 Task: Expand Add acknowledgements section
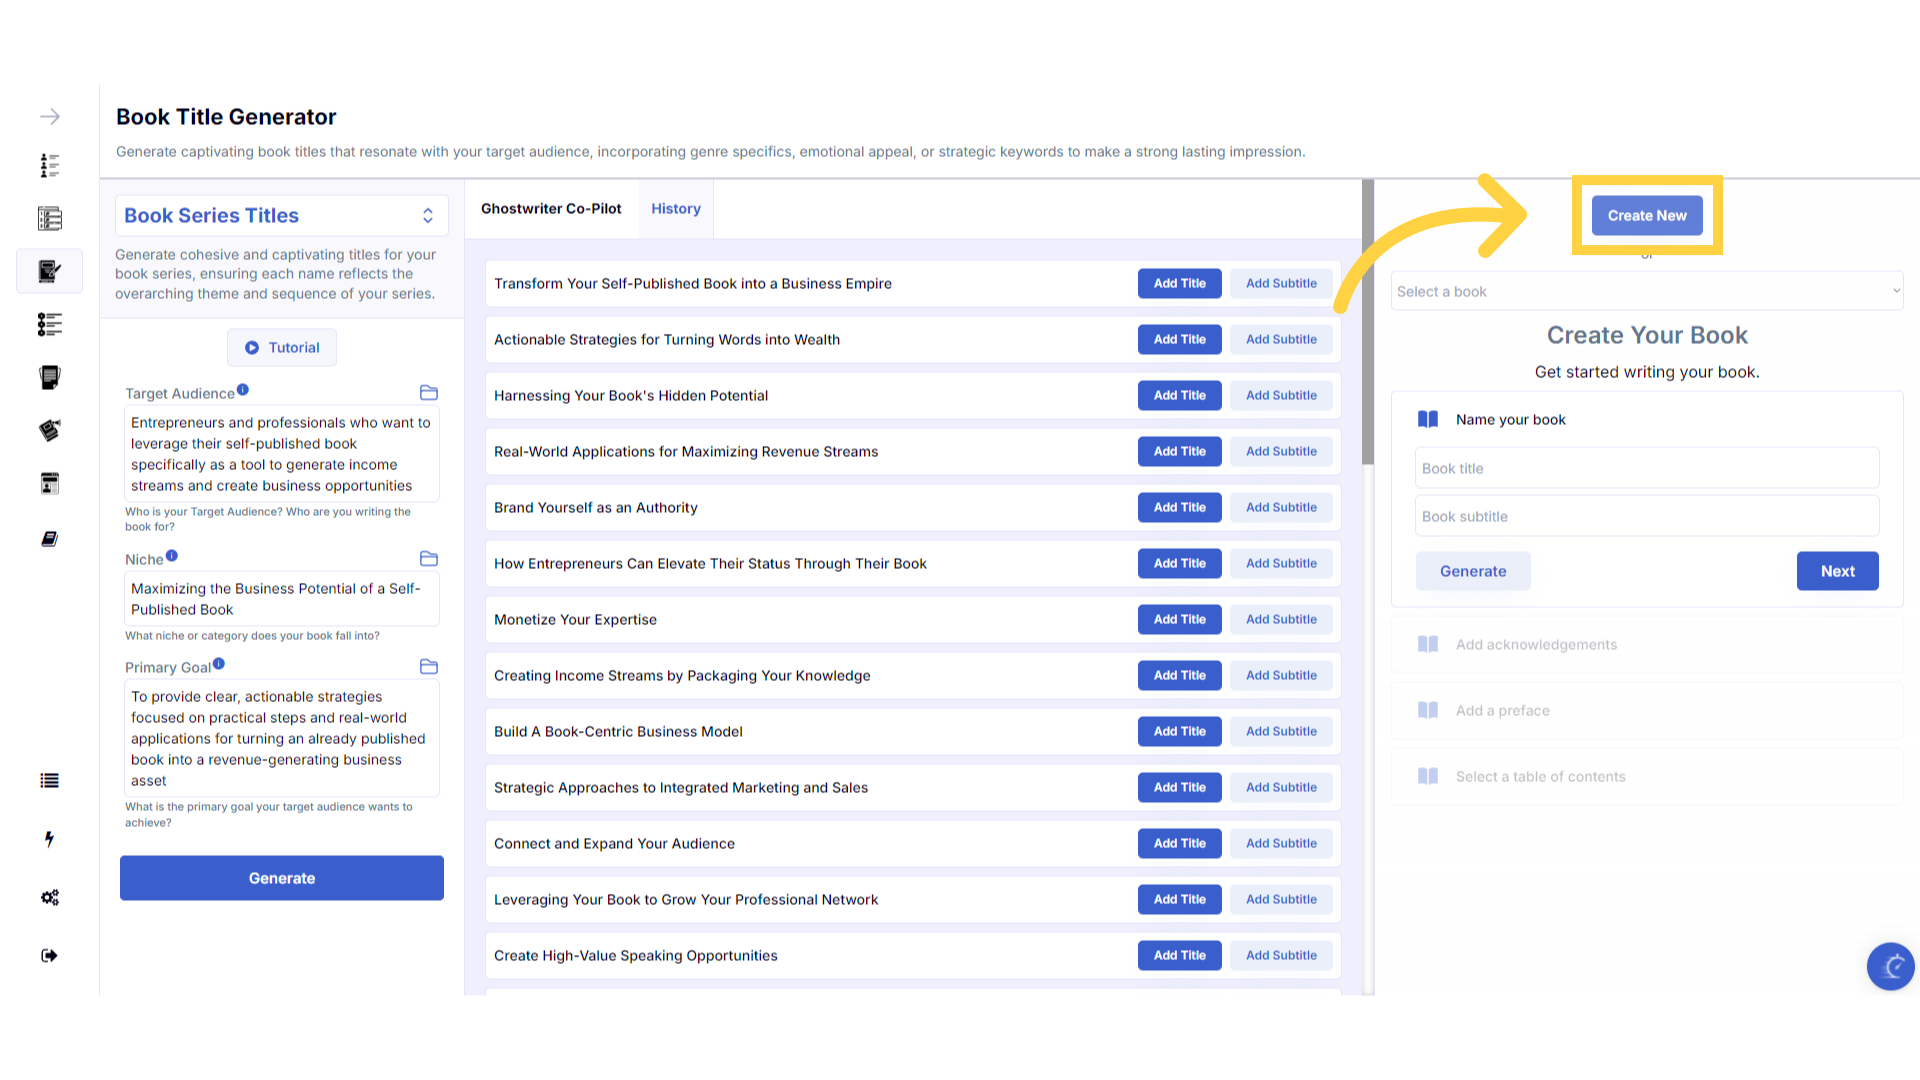click(1536, 645)
